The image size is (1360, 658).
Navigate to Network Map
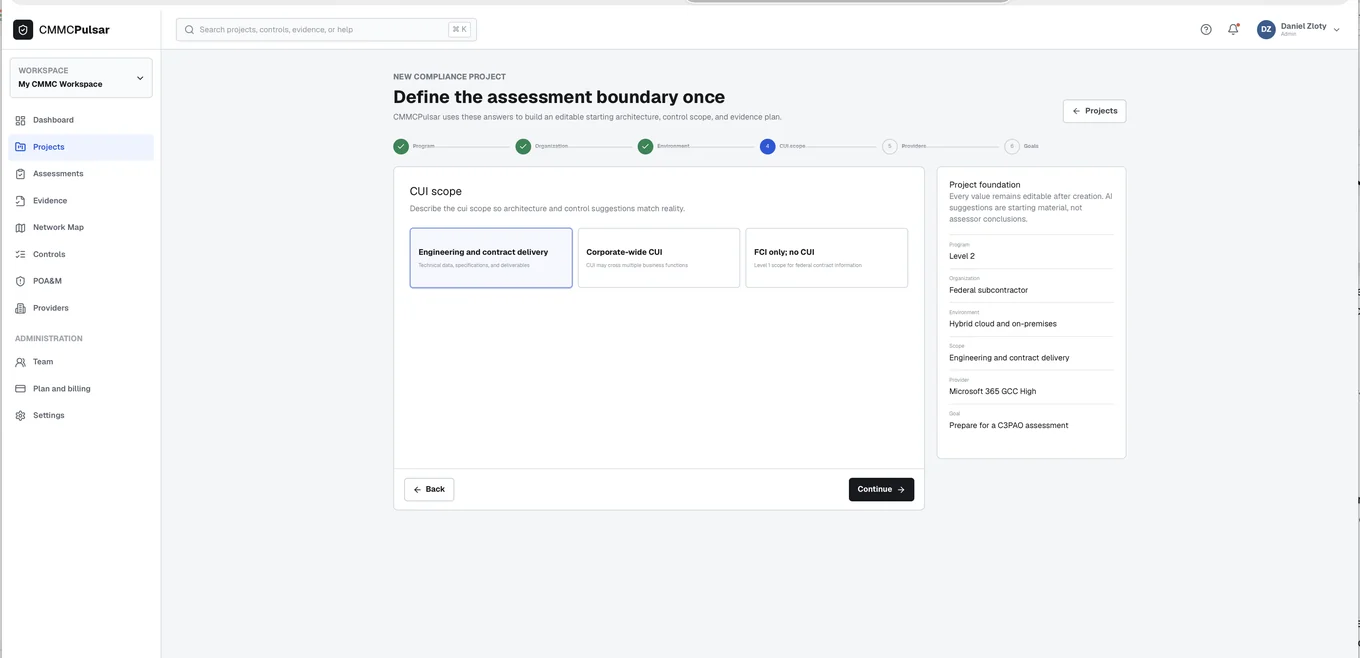pos(81,228)
